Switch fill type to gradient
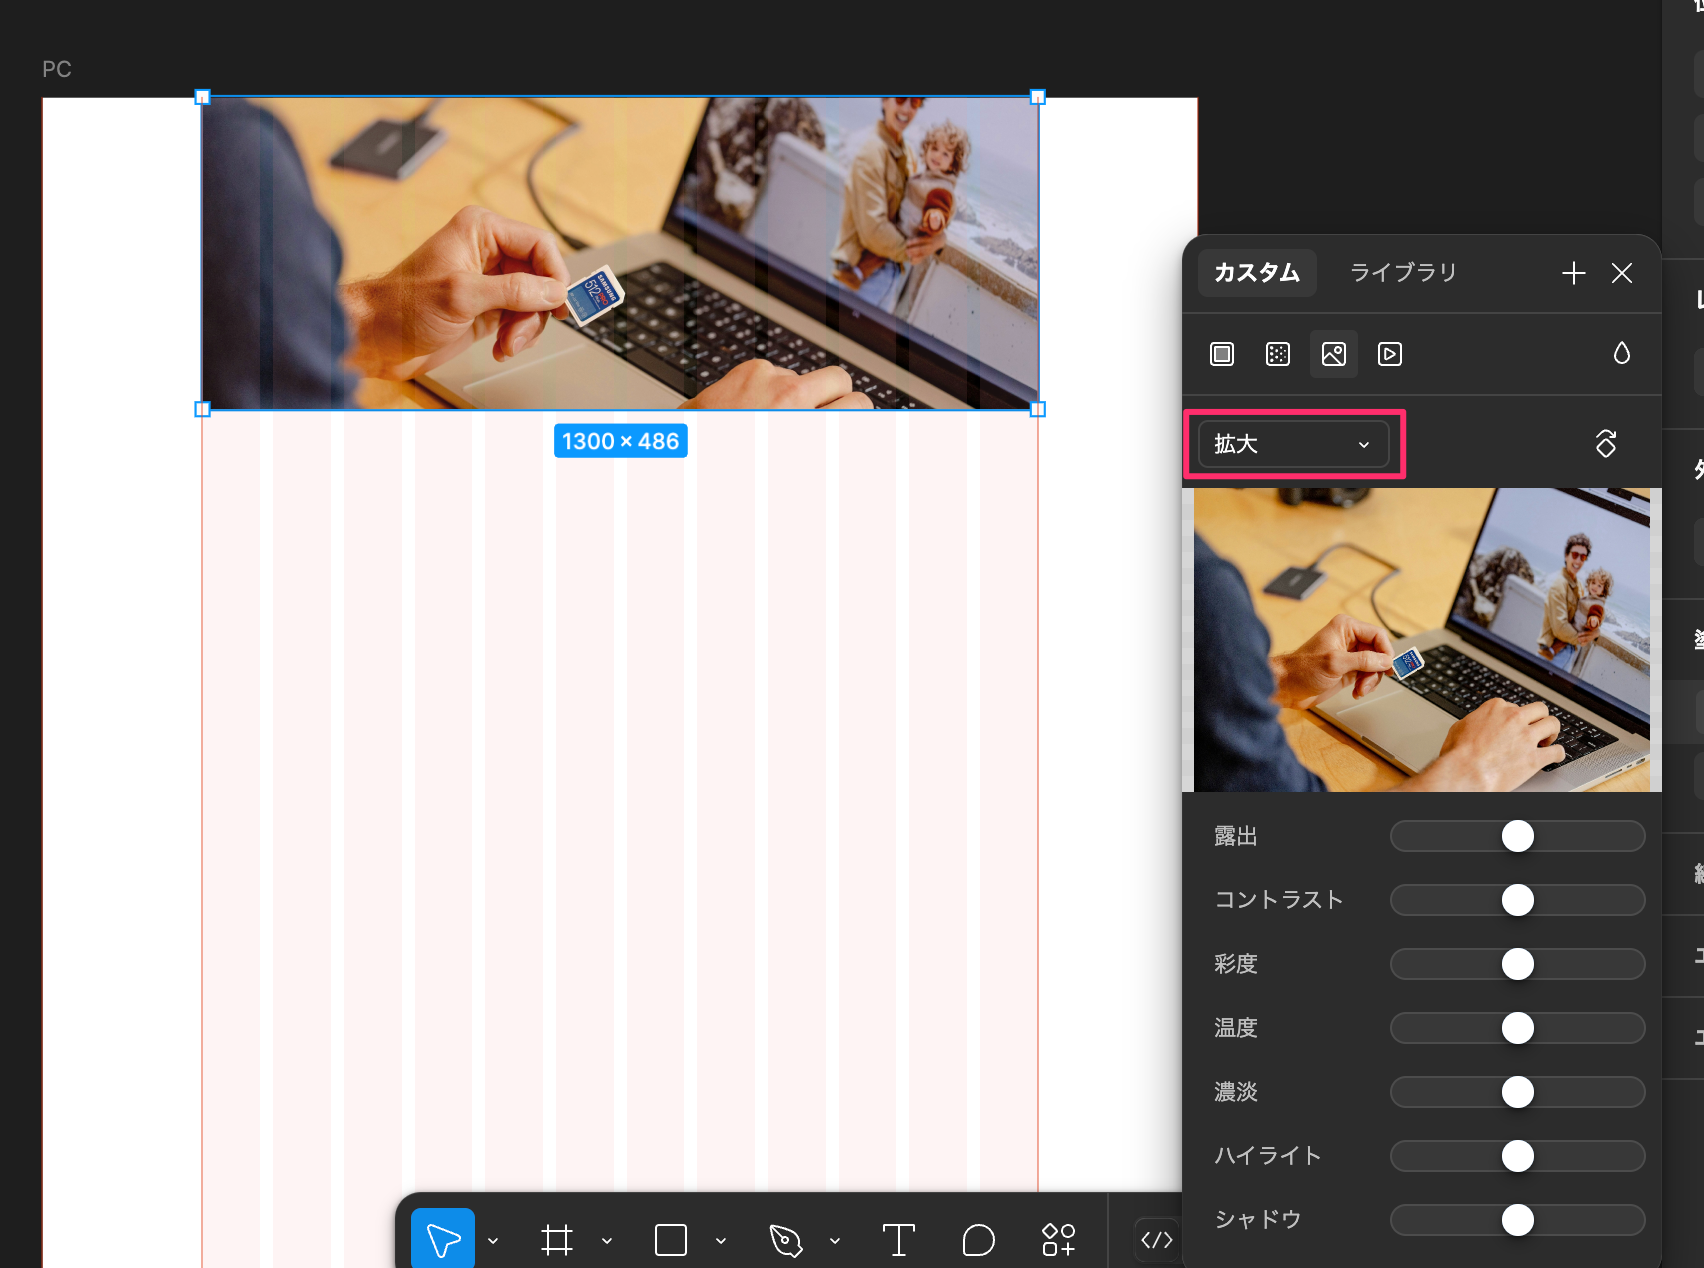Screen dimensions: 1704x1268 1277,354
